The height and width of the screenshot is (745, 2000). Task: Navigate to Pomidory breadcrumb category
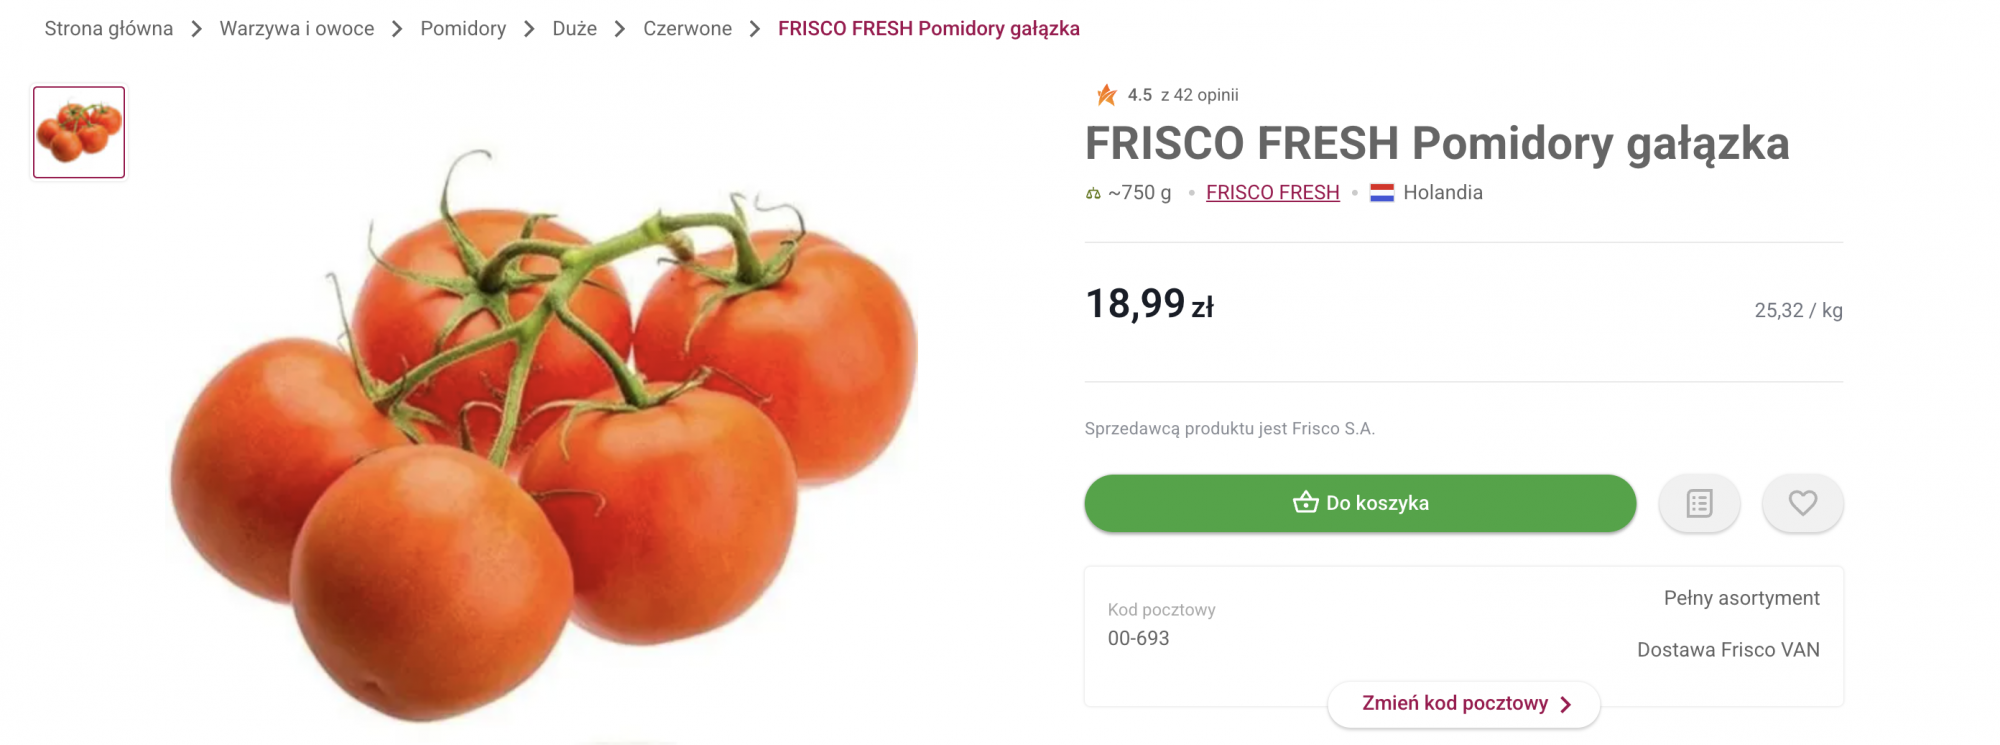click(x=463, y=29)
